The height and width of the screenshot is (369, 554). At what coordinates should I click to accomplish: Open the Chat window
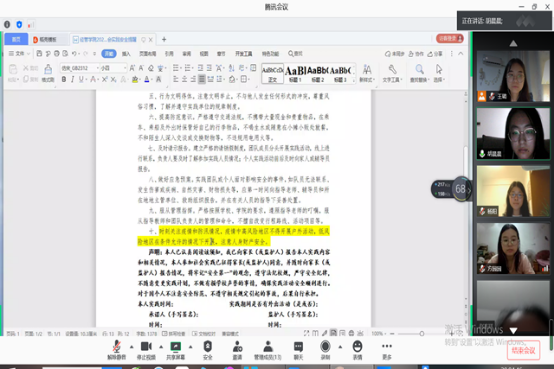click(299, 350)
